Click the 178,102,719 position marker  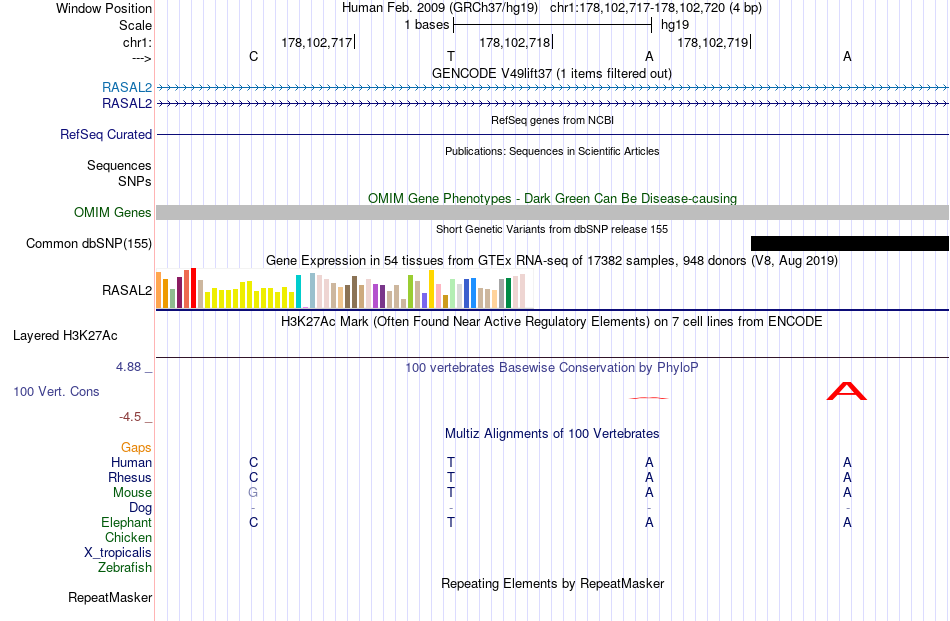tap(714, 42)
